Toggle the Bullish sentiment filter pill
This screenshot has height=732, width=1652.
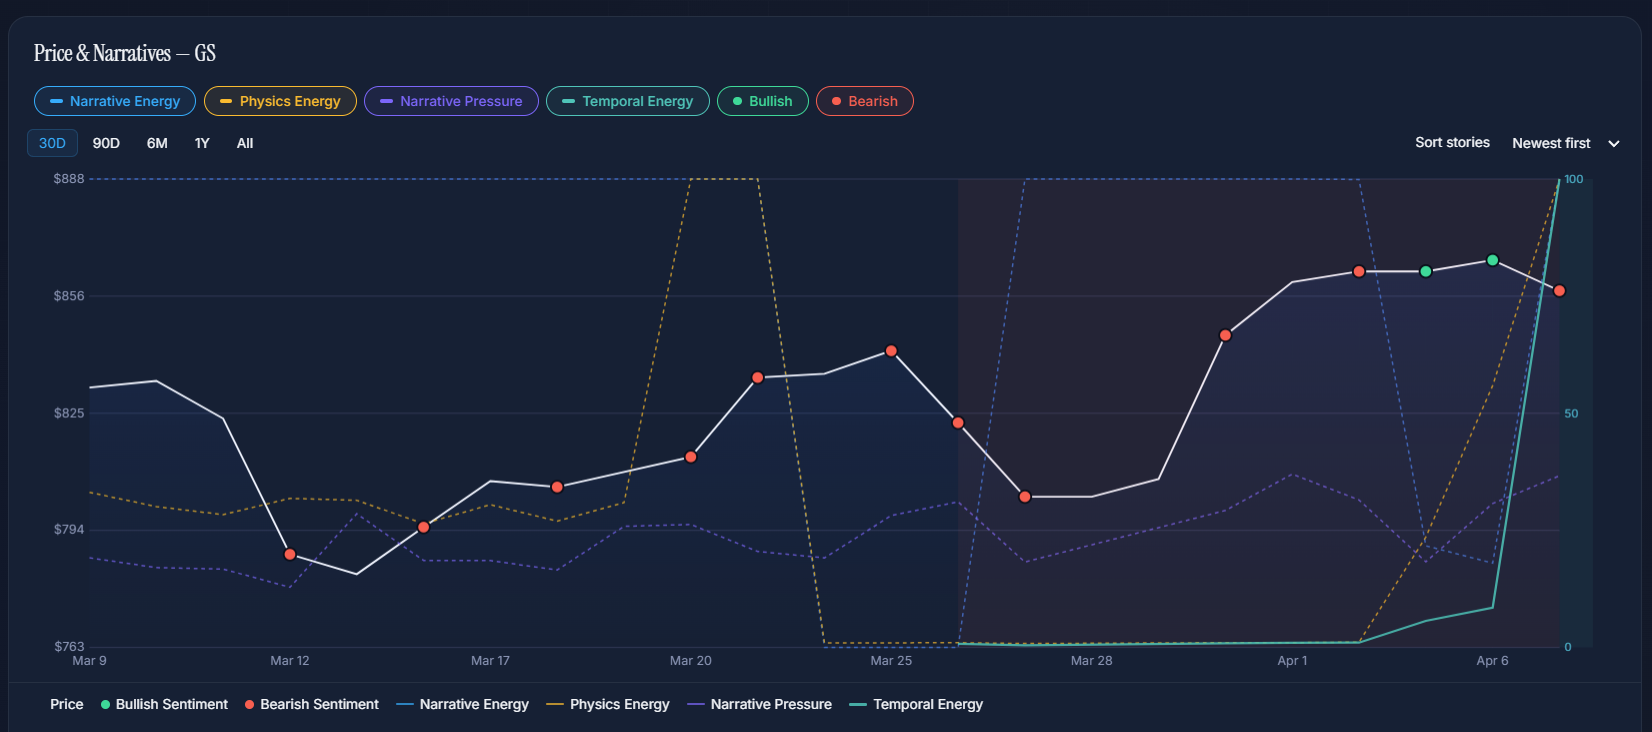[x=762, y=101]
